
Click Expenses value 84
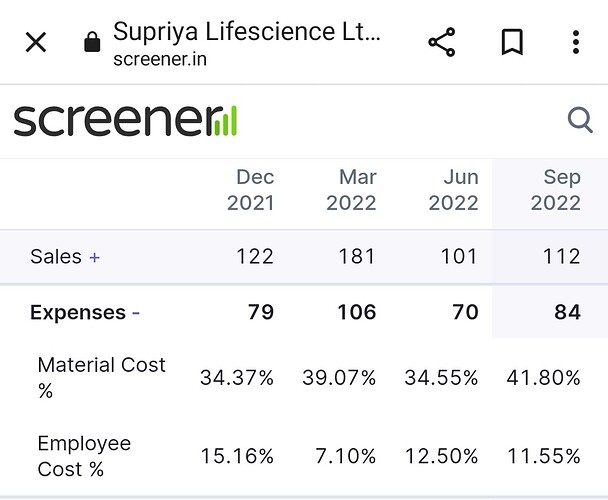567,312
